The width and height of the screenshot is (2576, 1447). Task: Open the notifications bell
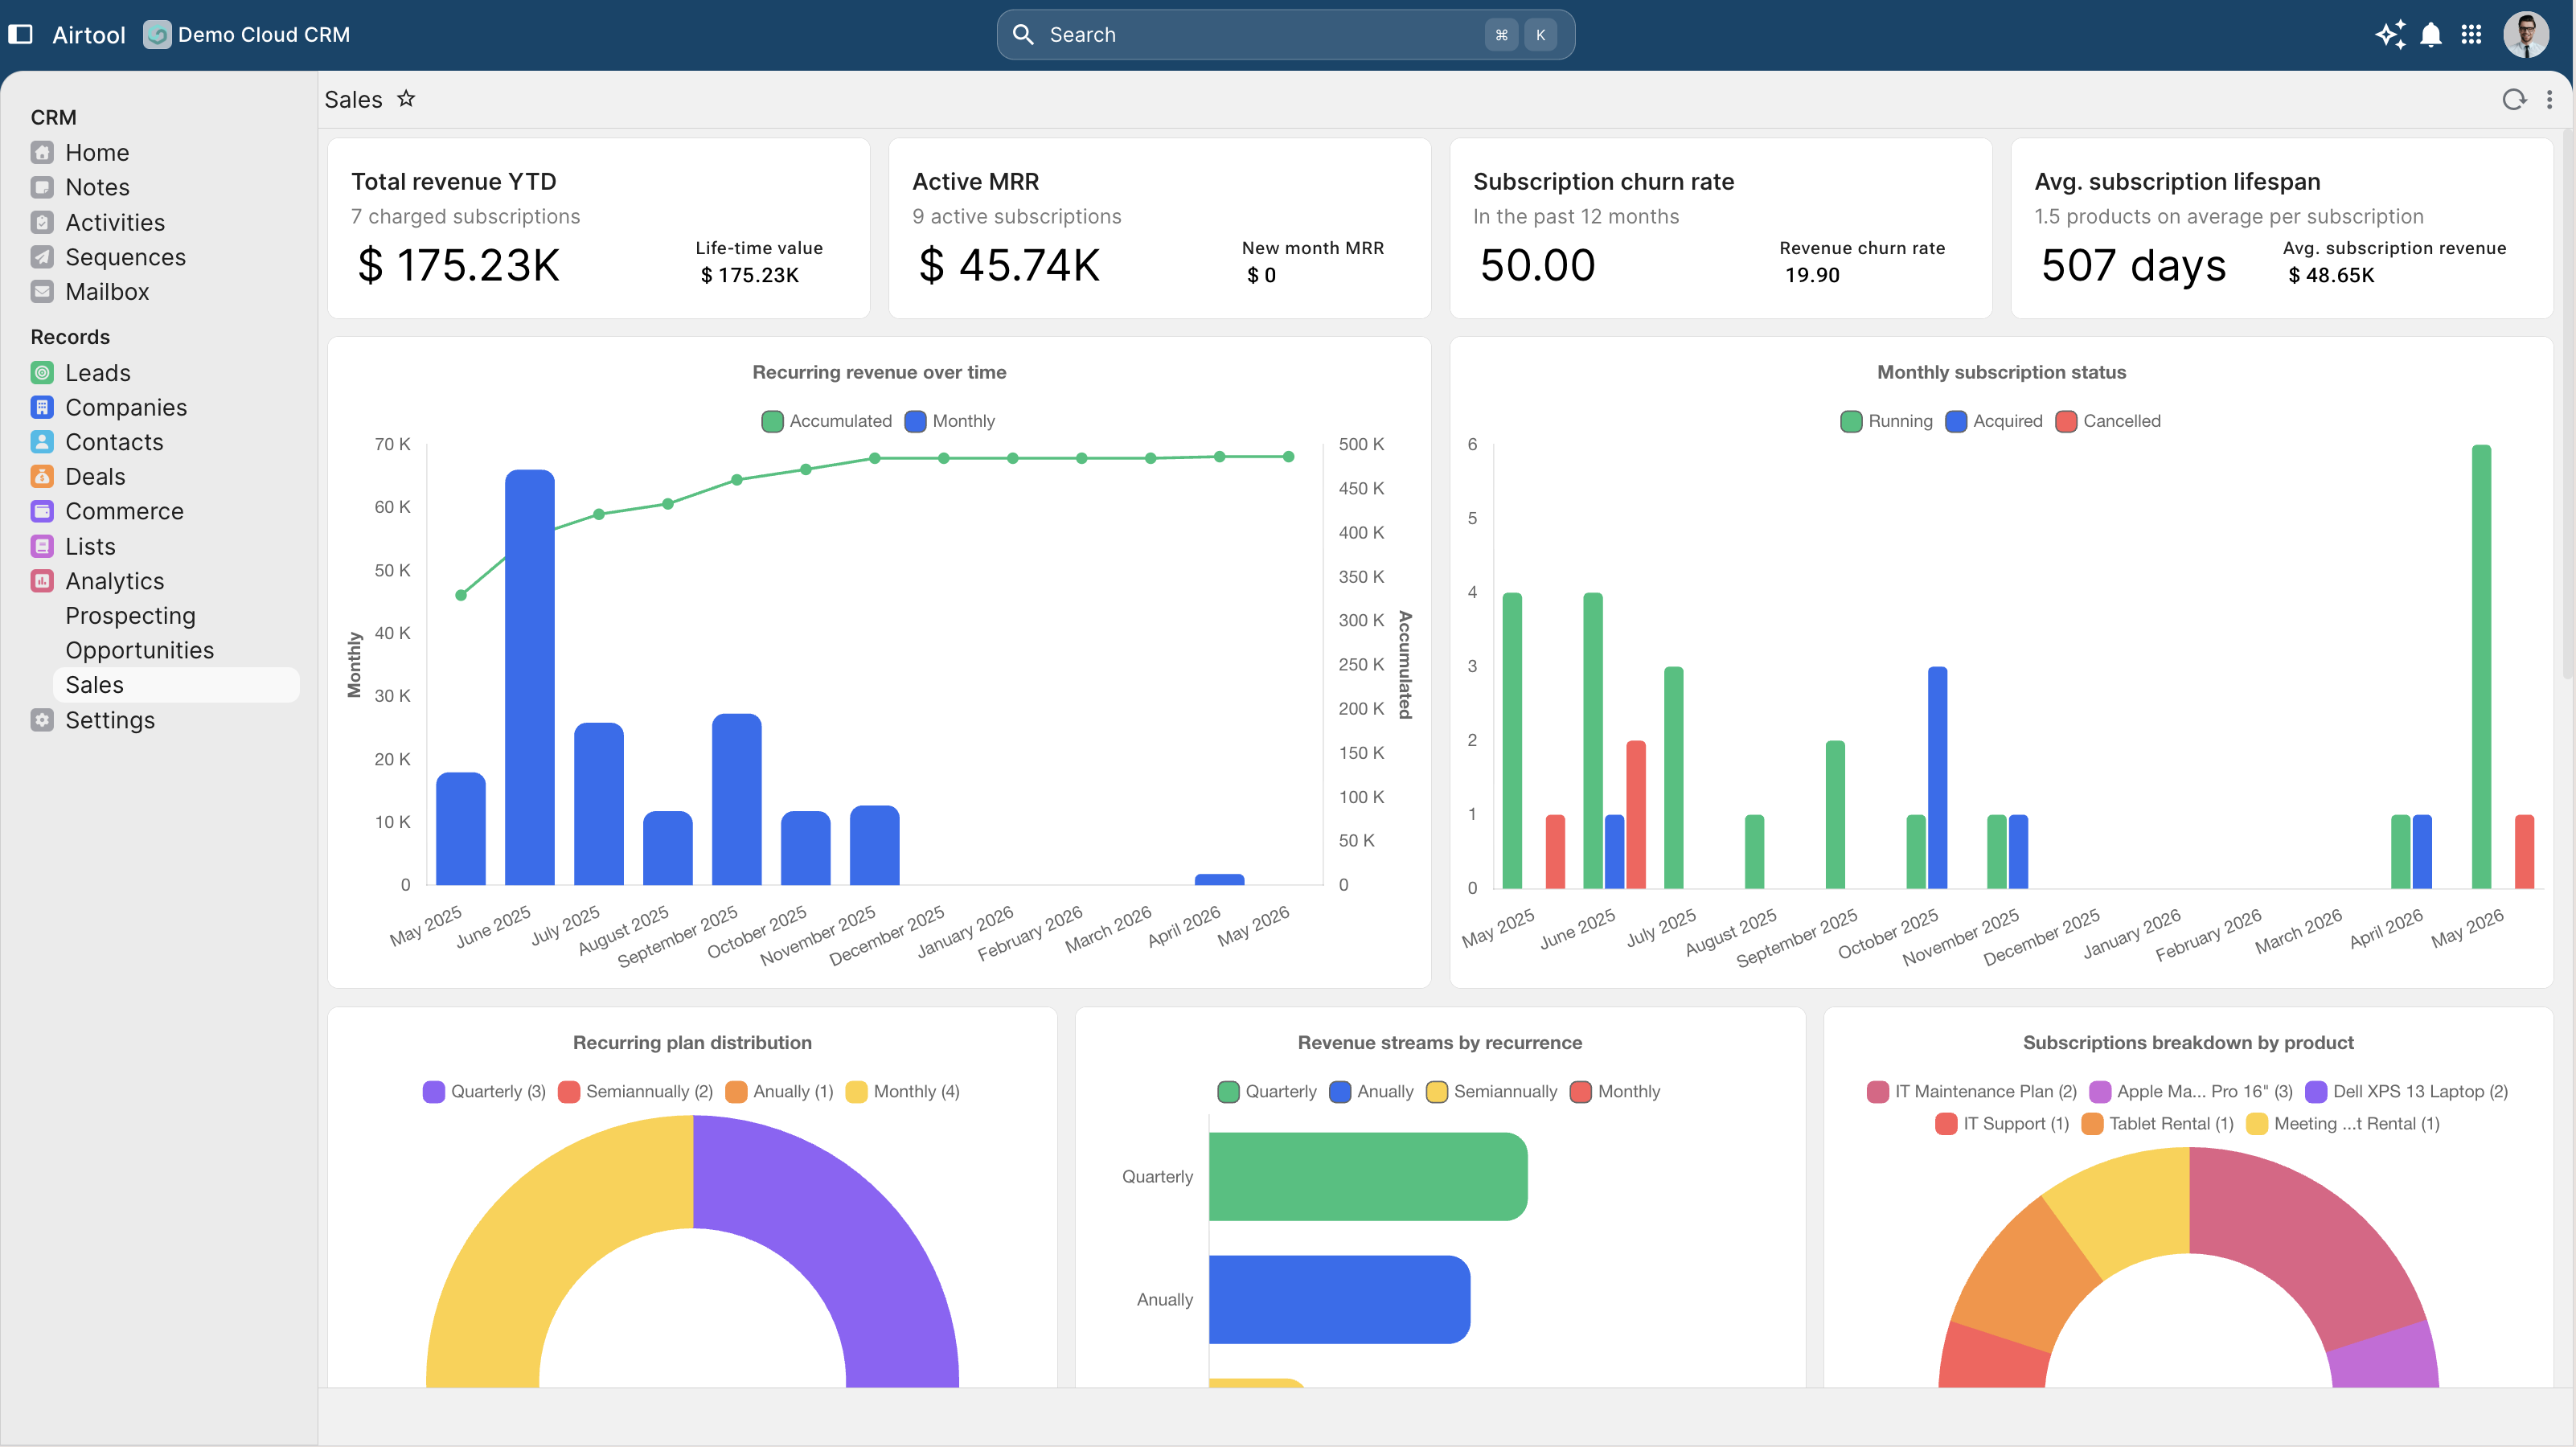click(2431, 35)
